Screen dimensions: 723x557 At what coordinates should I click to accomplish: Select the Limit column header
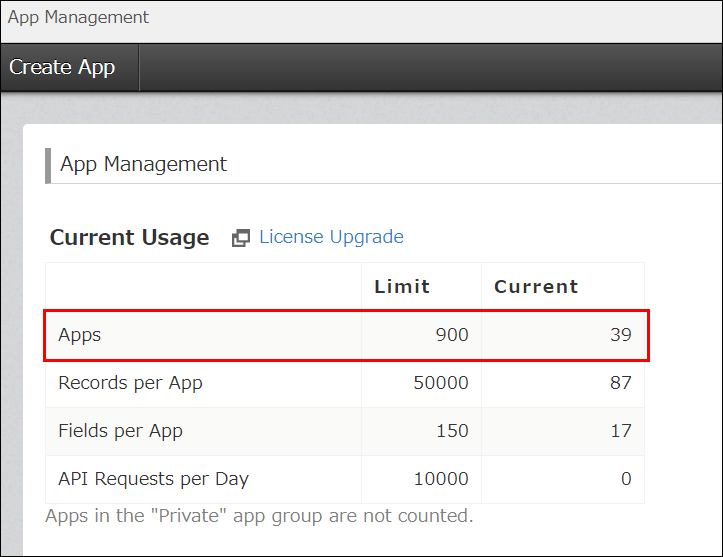(x=402, y=286)
